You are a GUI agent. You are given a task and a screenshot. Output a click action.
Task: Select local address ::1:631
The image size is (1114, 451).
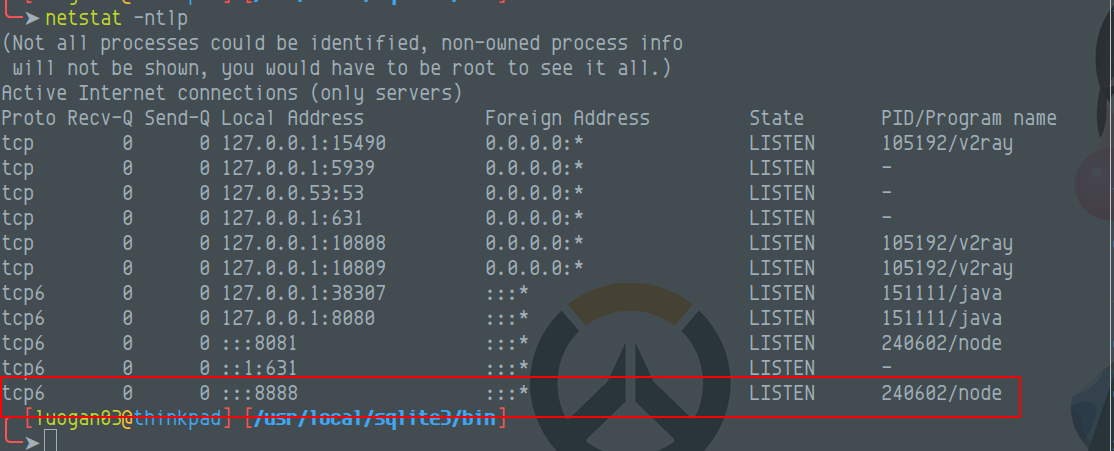point(259,369)
